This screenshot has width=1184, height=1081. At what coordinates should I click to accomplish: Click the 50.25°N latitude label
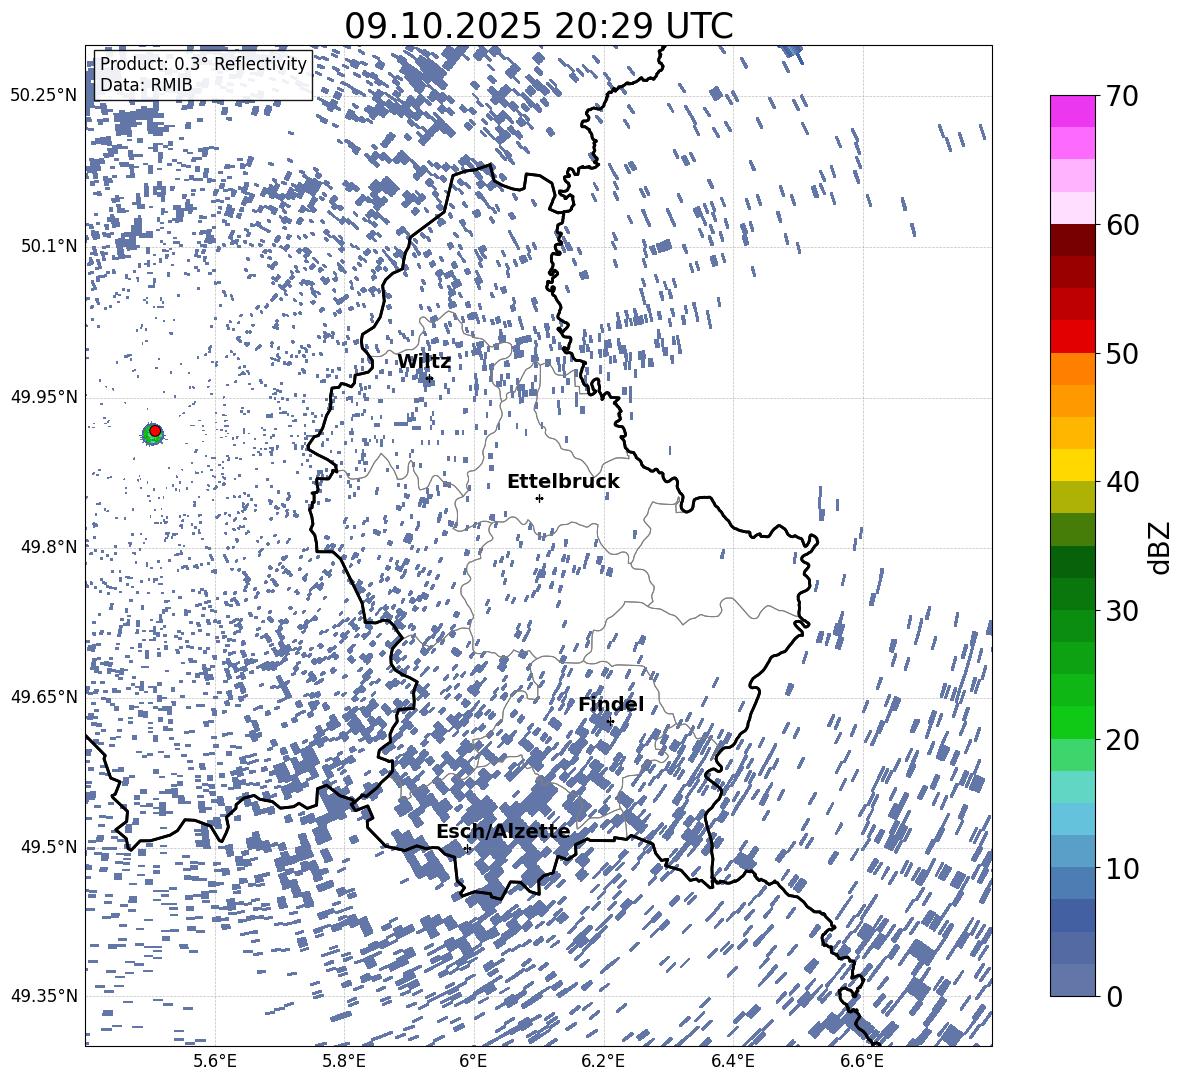[44, 96]
